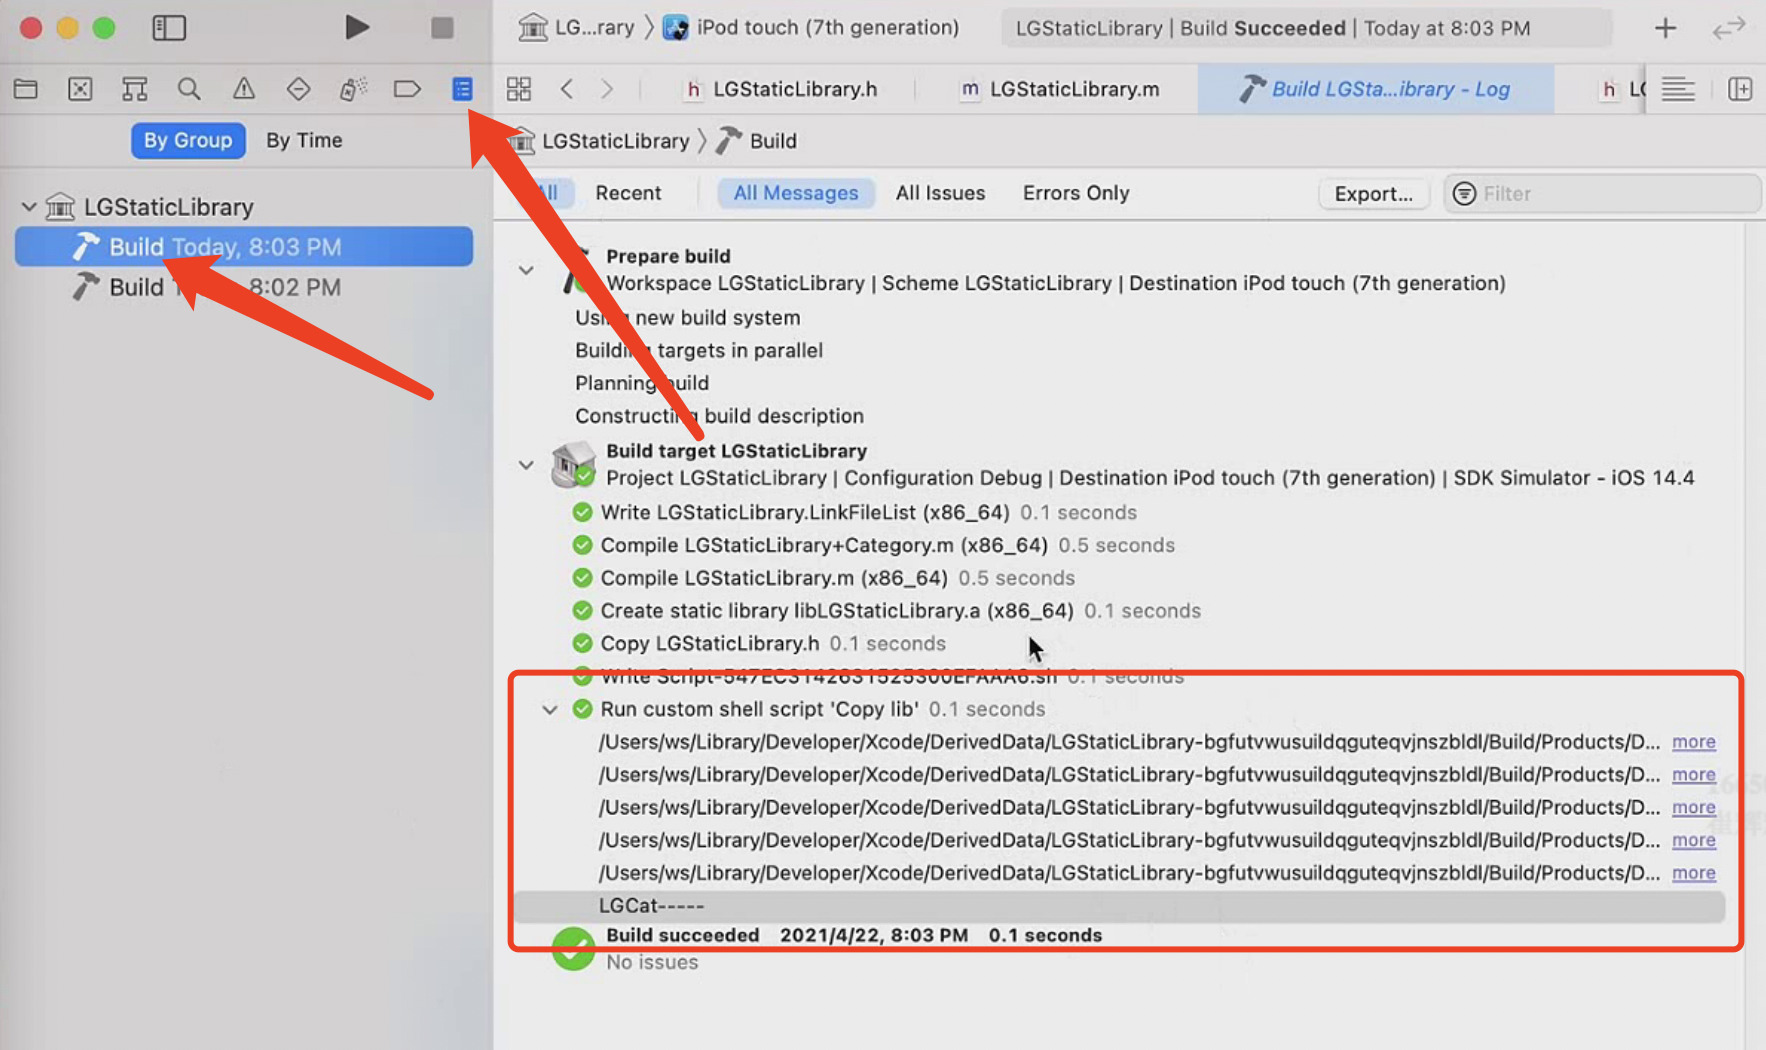1766x1050 pixels.
Task: Open the Library with plus button
Action: 1665,28
